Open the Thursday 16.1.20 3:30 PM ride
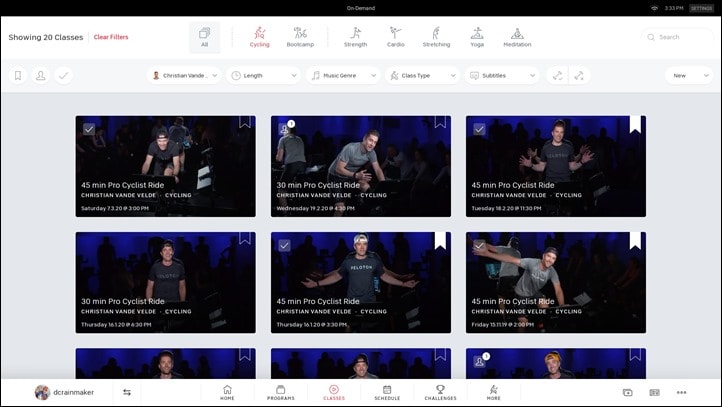722x407 pixels. [361, 282]
